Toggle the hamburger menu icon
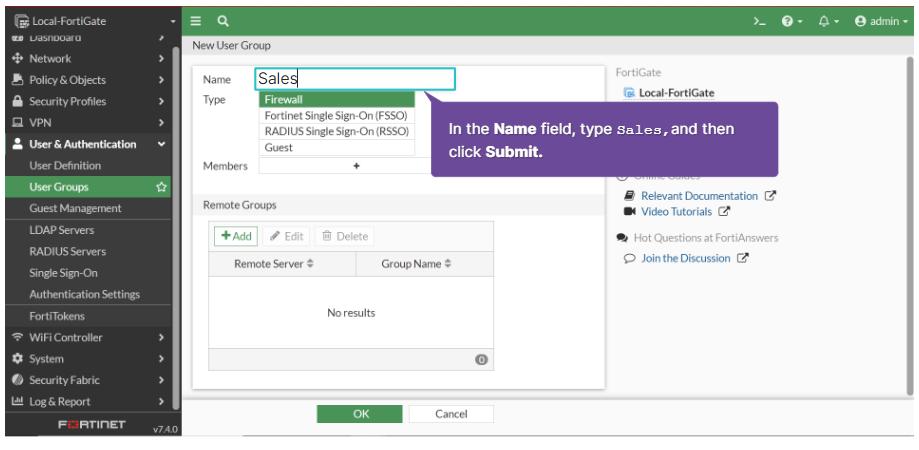 196,21
